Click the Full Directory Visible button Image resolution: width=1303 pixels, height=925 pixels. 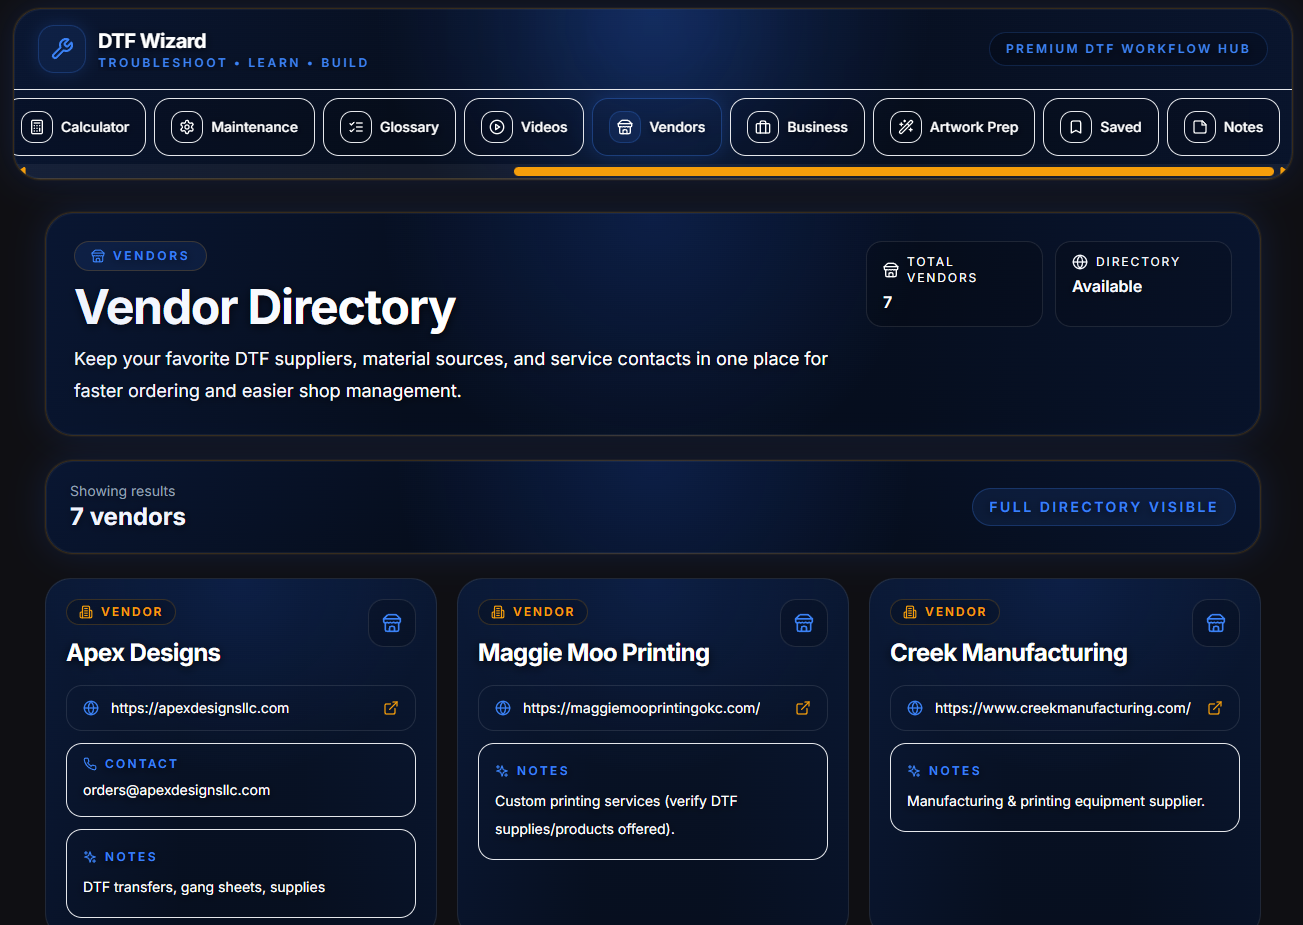(1103, 507)
